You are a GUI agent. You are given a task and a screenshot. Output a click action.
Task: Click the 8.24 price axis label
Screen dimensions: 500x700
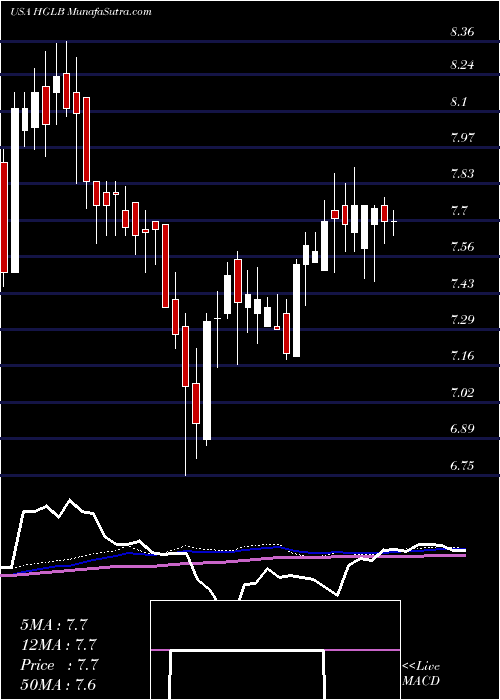pyautogui.click(x=462, y=65)
